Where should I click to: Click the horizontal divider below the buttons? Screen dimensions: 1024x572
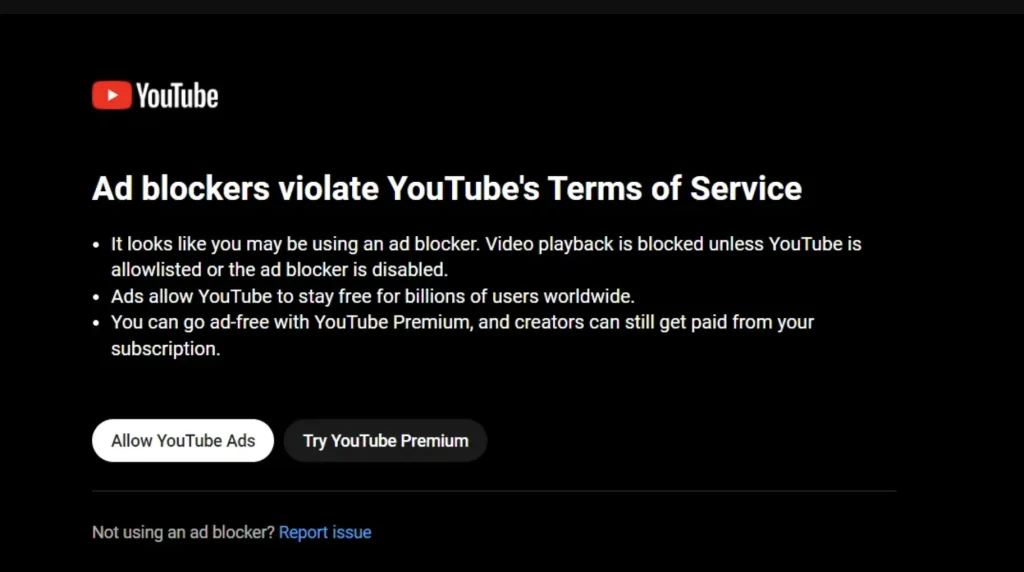point(493,491)
